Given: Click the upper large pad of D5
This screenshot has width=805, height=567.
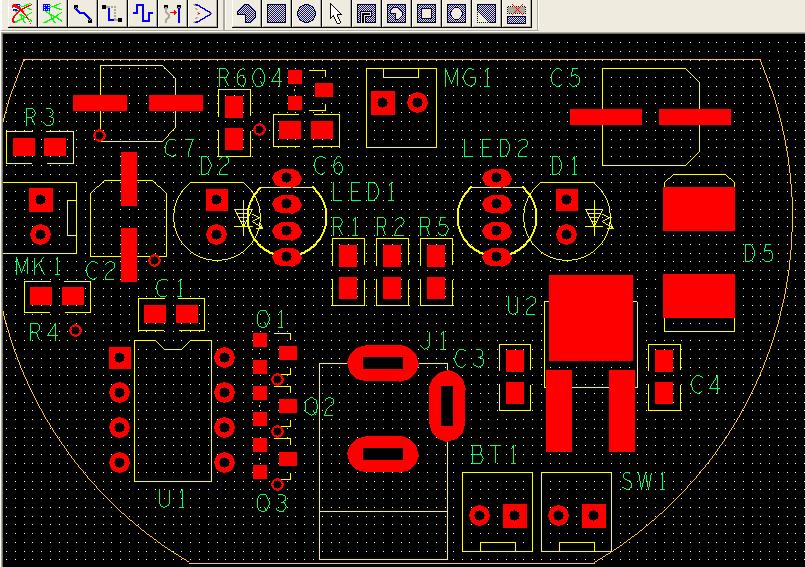Looking at the screenshot, I should (699, 209).
